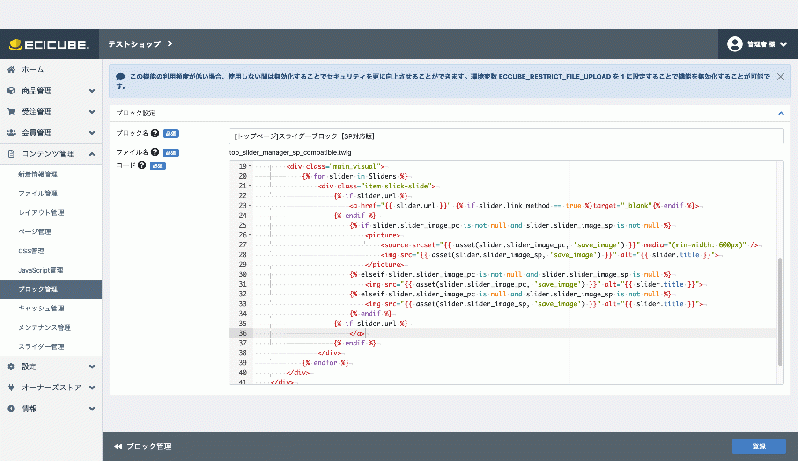Click the 会員管理 users icon
Viewport: 798px width, 461px height.
click(11, 133)
